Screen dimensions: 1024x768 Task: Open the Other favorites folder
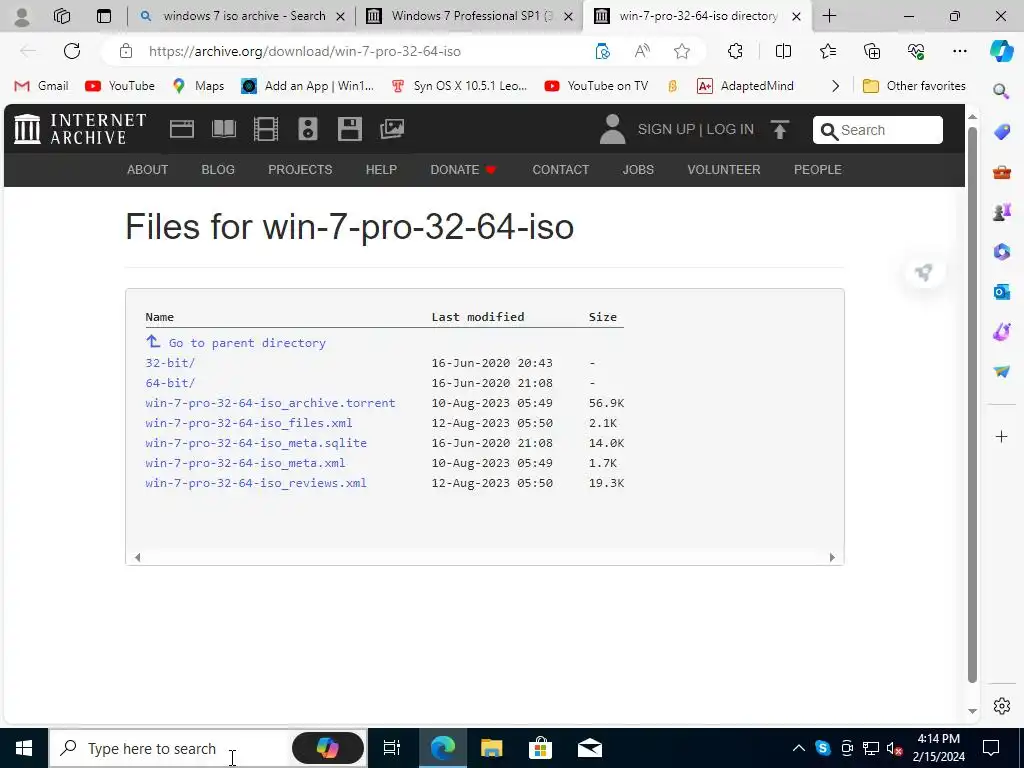pyautogui.click(x=914, y=86)
